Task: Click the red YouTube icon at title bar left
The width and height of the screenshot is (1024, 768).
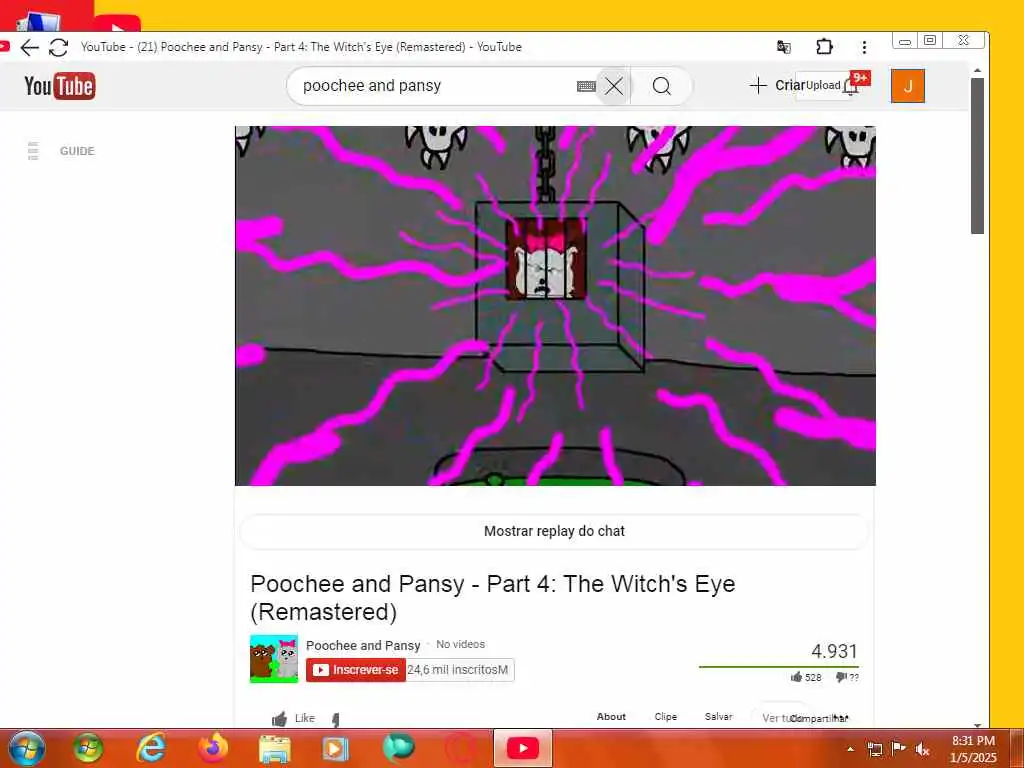Action: (x=4, y=47)
